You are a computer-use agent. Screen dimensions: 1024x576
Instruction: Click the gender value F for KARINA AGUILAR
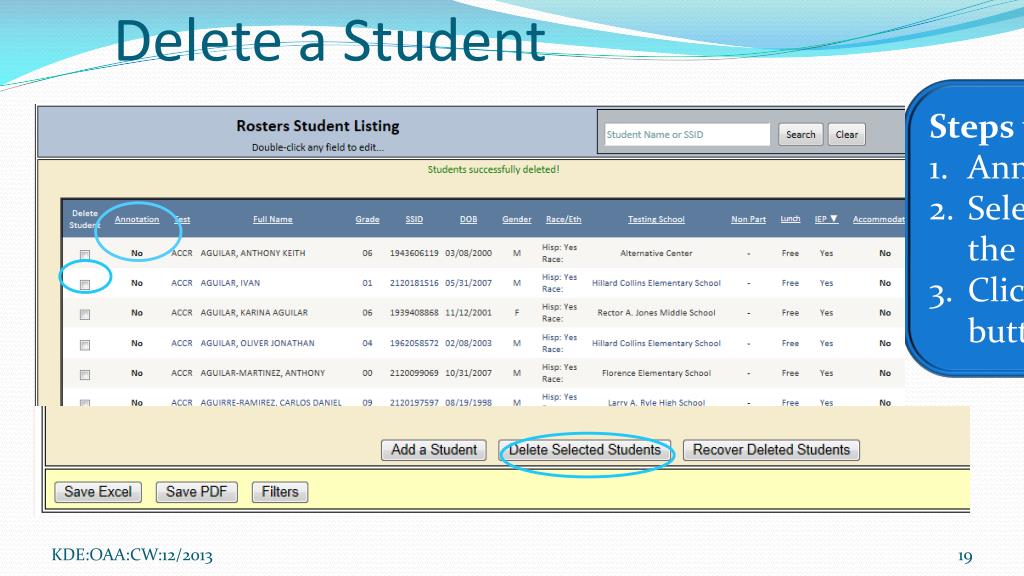point(517,313)
